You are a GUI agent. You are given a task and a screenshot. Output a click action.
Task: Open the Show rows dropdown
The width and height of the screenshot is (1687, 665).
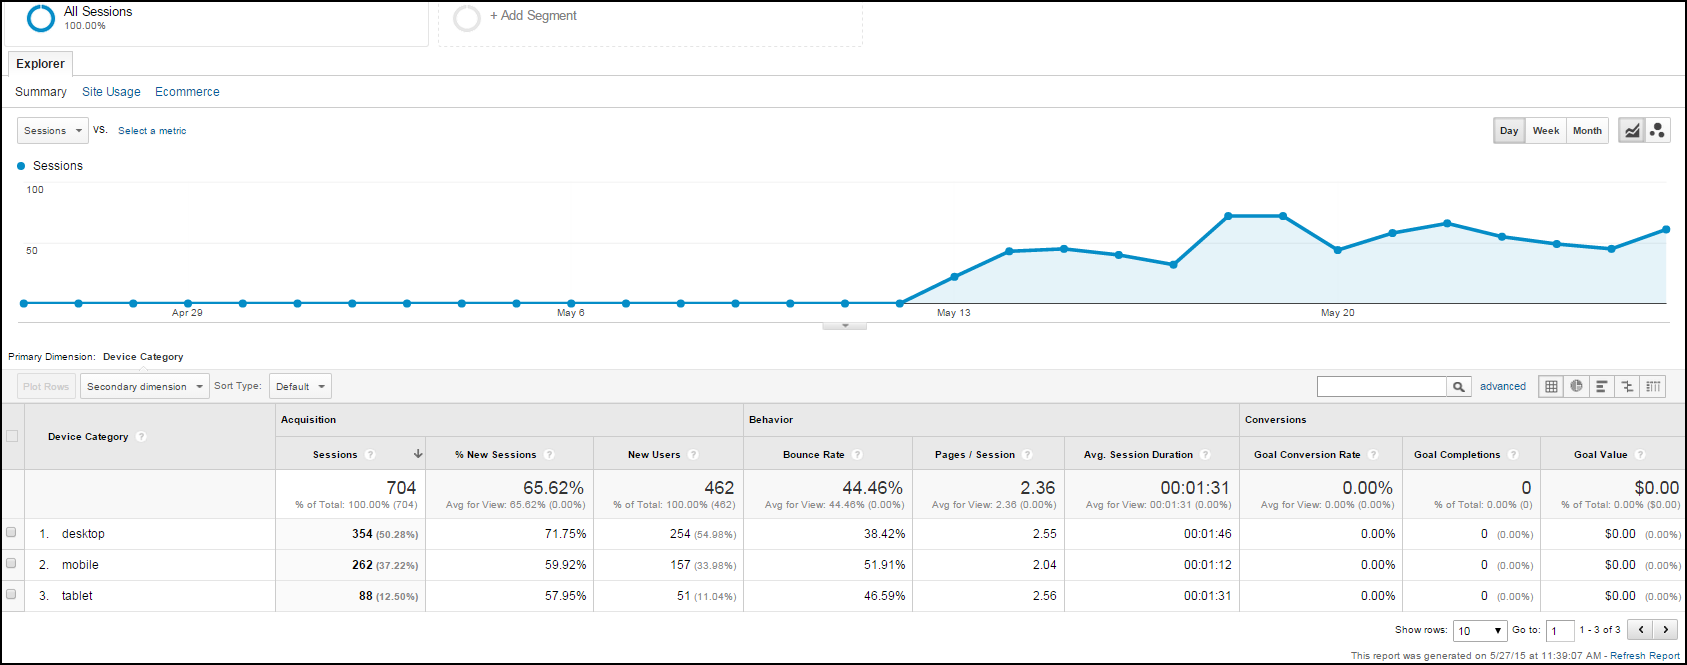[1480, 631]
